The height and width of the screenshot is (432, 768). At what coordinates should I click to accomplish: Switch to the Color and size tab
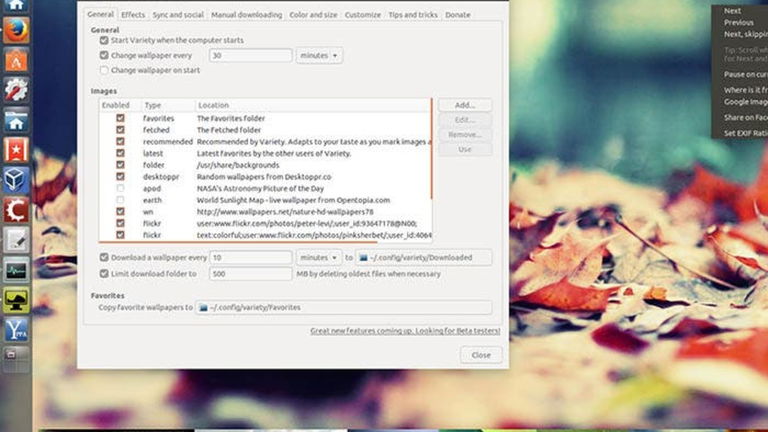click(x=313, y=15)
